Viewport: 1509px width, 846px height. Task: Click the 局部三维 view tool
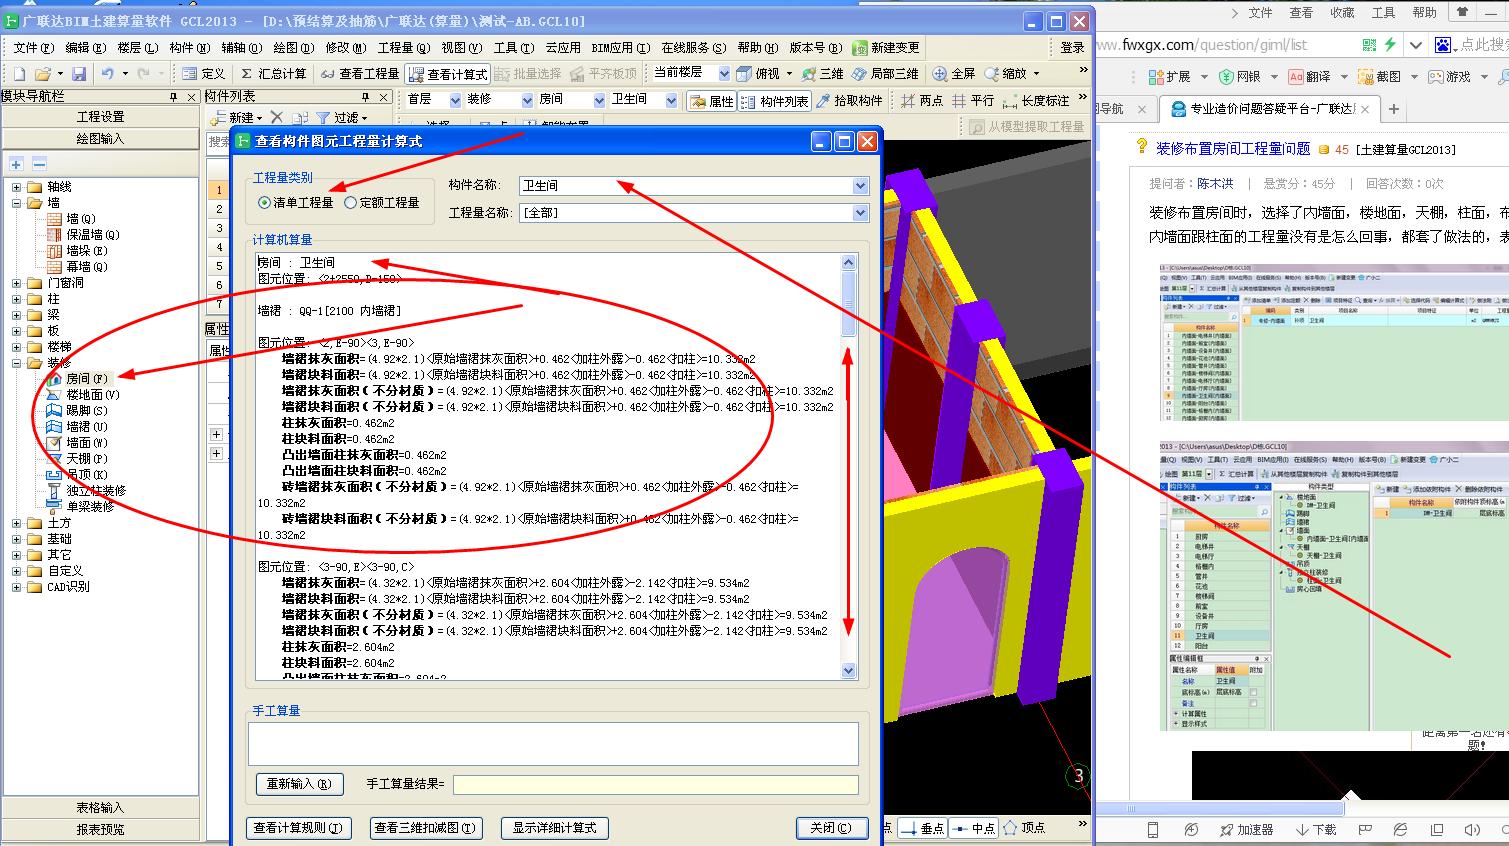(x=886, y=74)
